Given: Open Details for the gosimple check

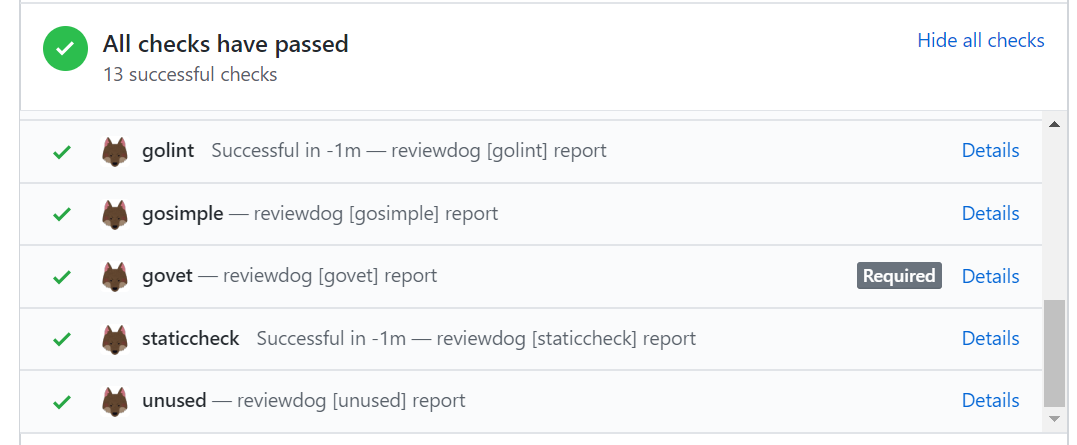Looking at the screenshot, I should [990, 214].
